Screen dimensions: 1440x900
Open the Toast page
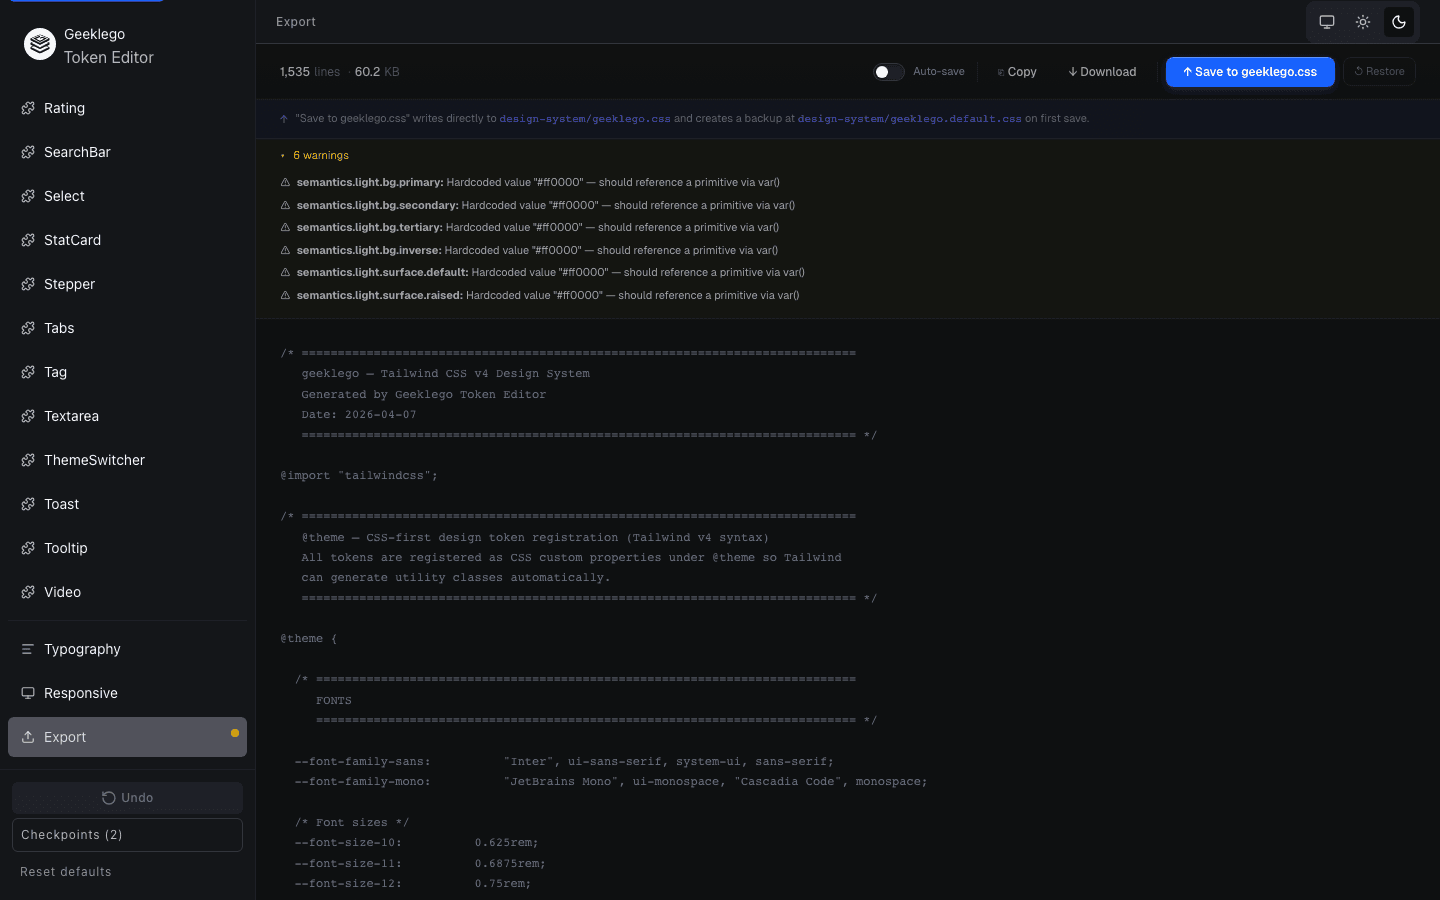127,504
